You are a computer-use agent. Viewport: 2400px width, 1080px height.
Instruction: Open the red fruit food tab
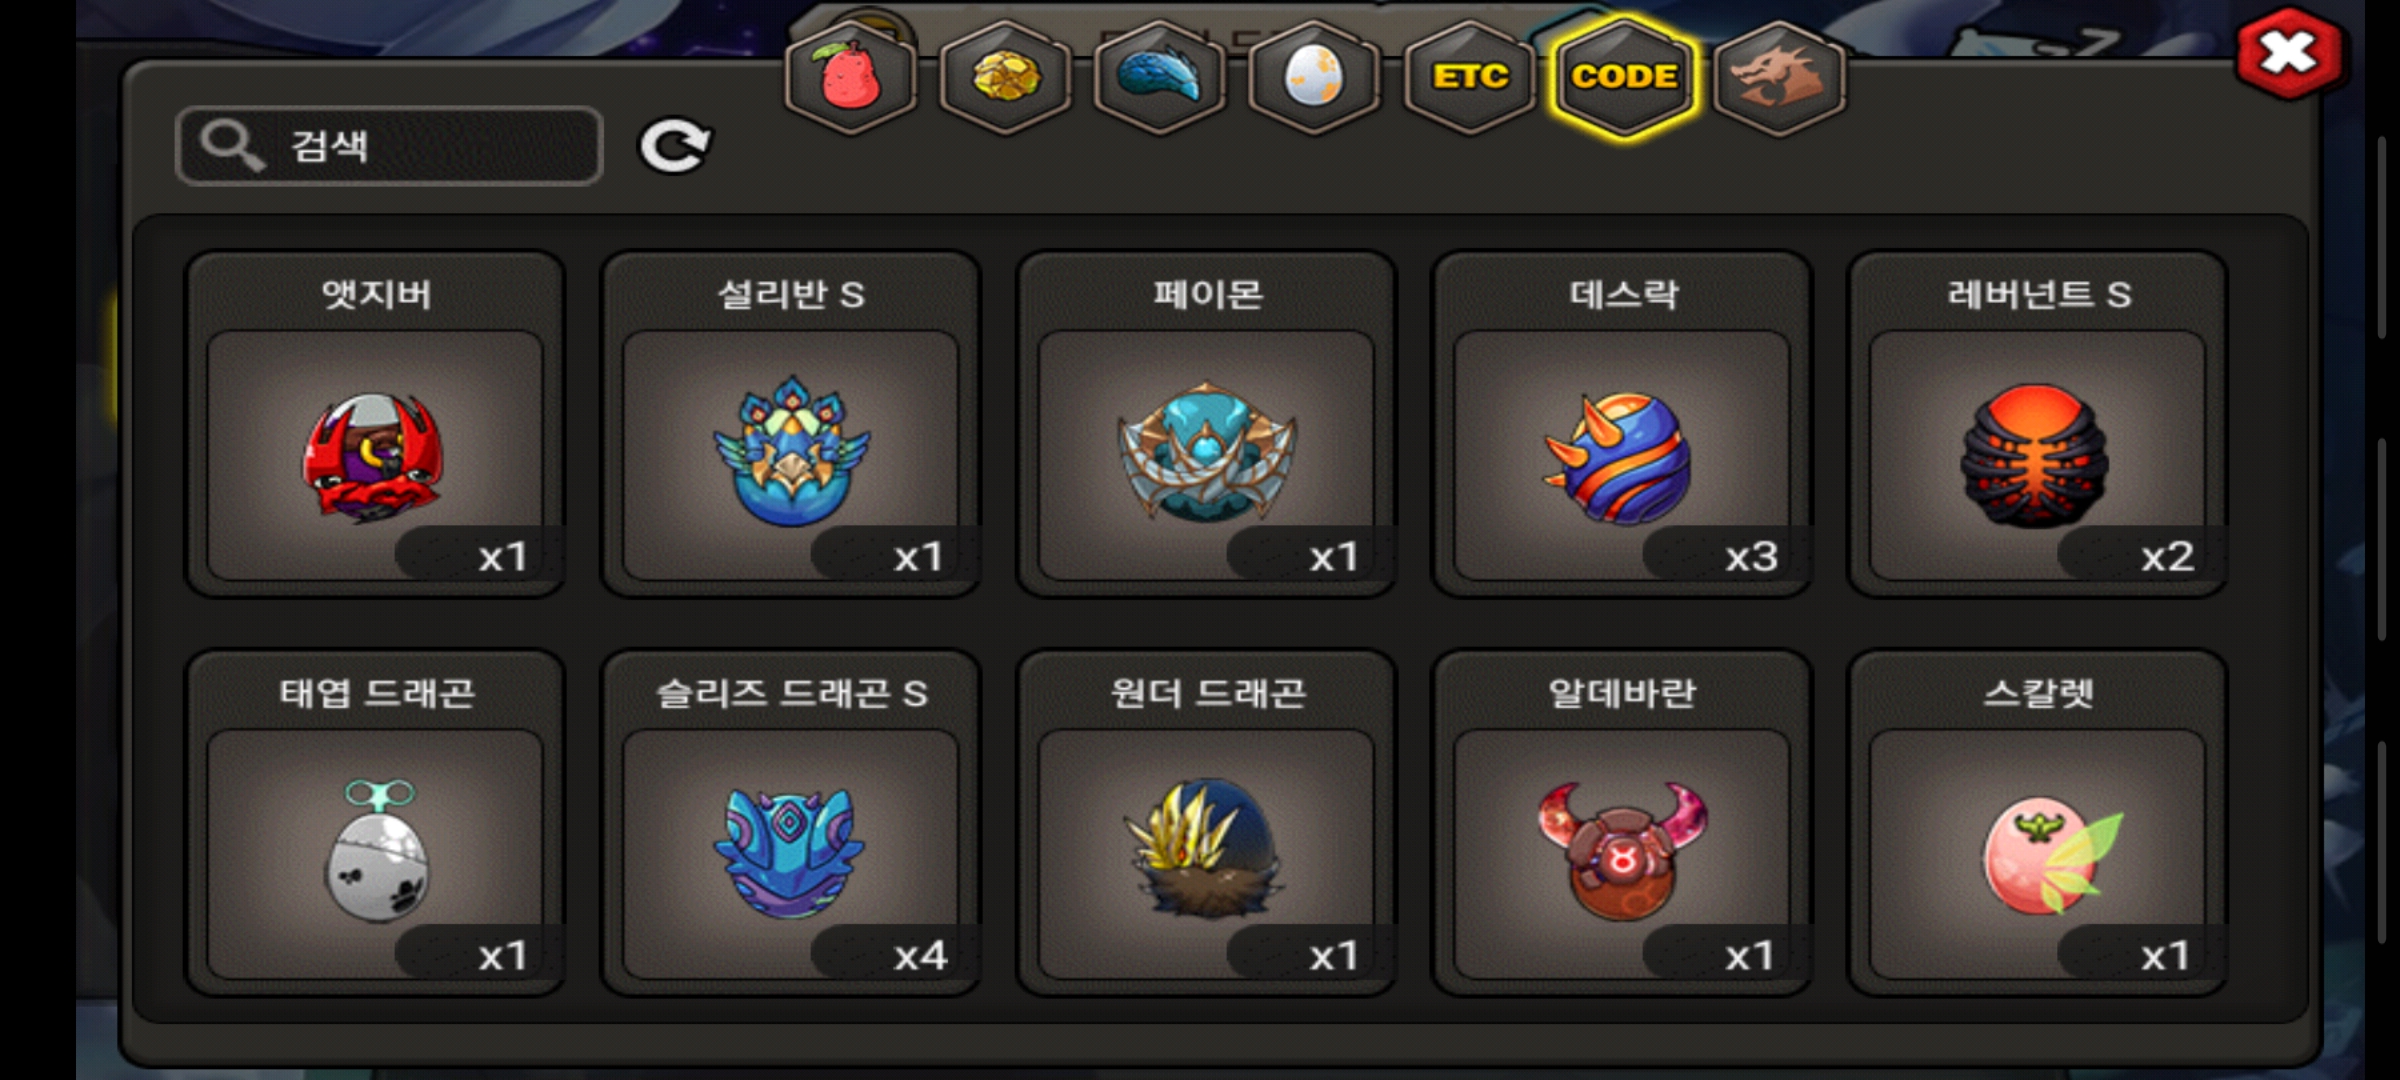(x=850, y=77)
